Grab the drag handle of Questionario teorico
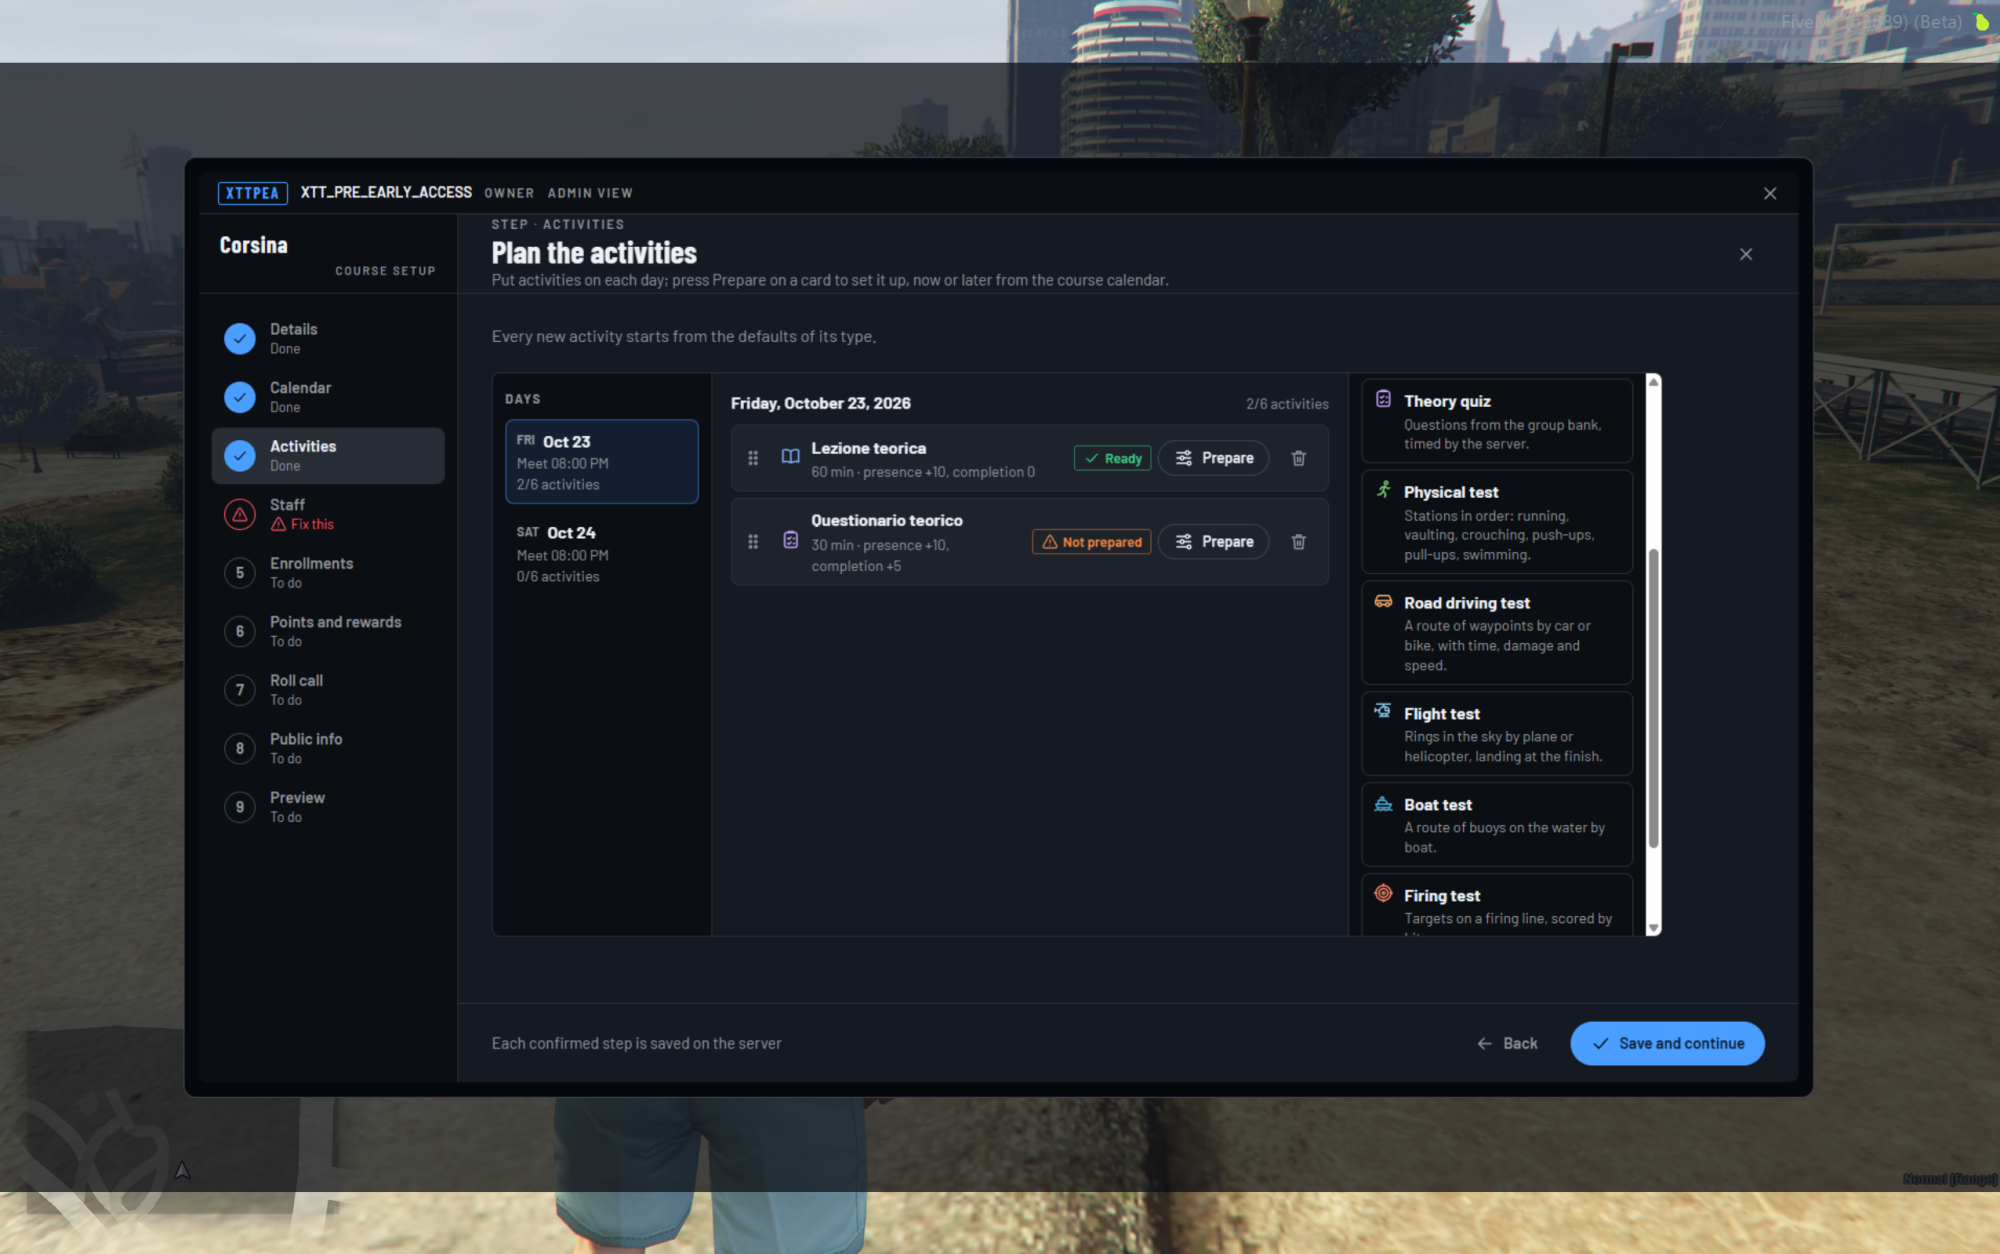The width and height of the screenshot is (2000, 1254). click(x=753, y=542)
